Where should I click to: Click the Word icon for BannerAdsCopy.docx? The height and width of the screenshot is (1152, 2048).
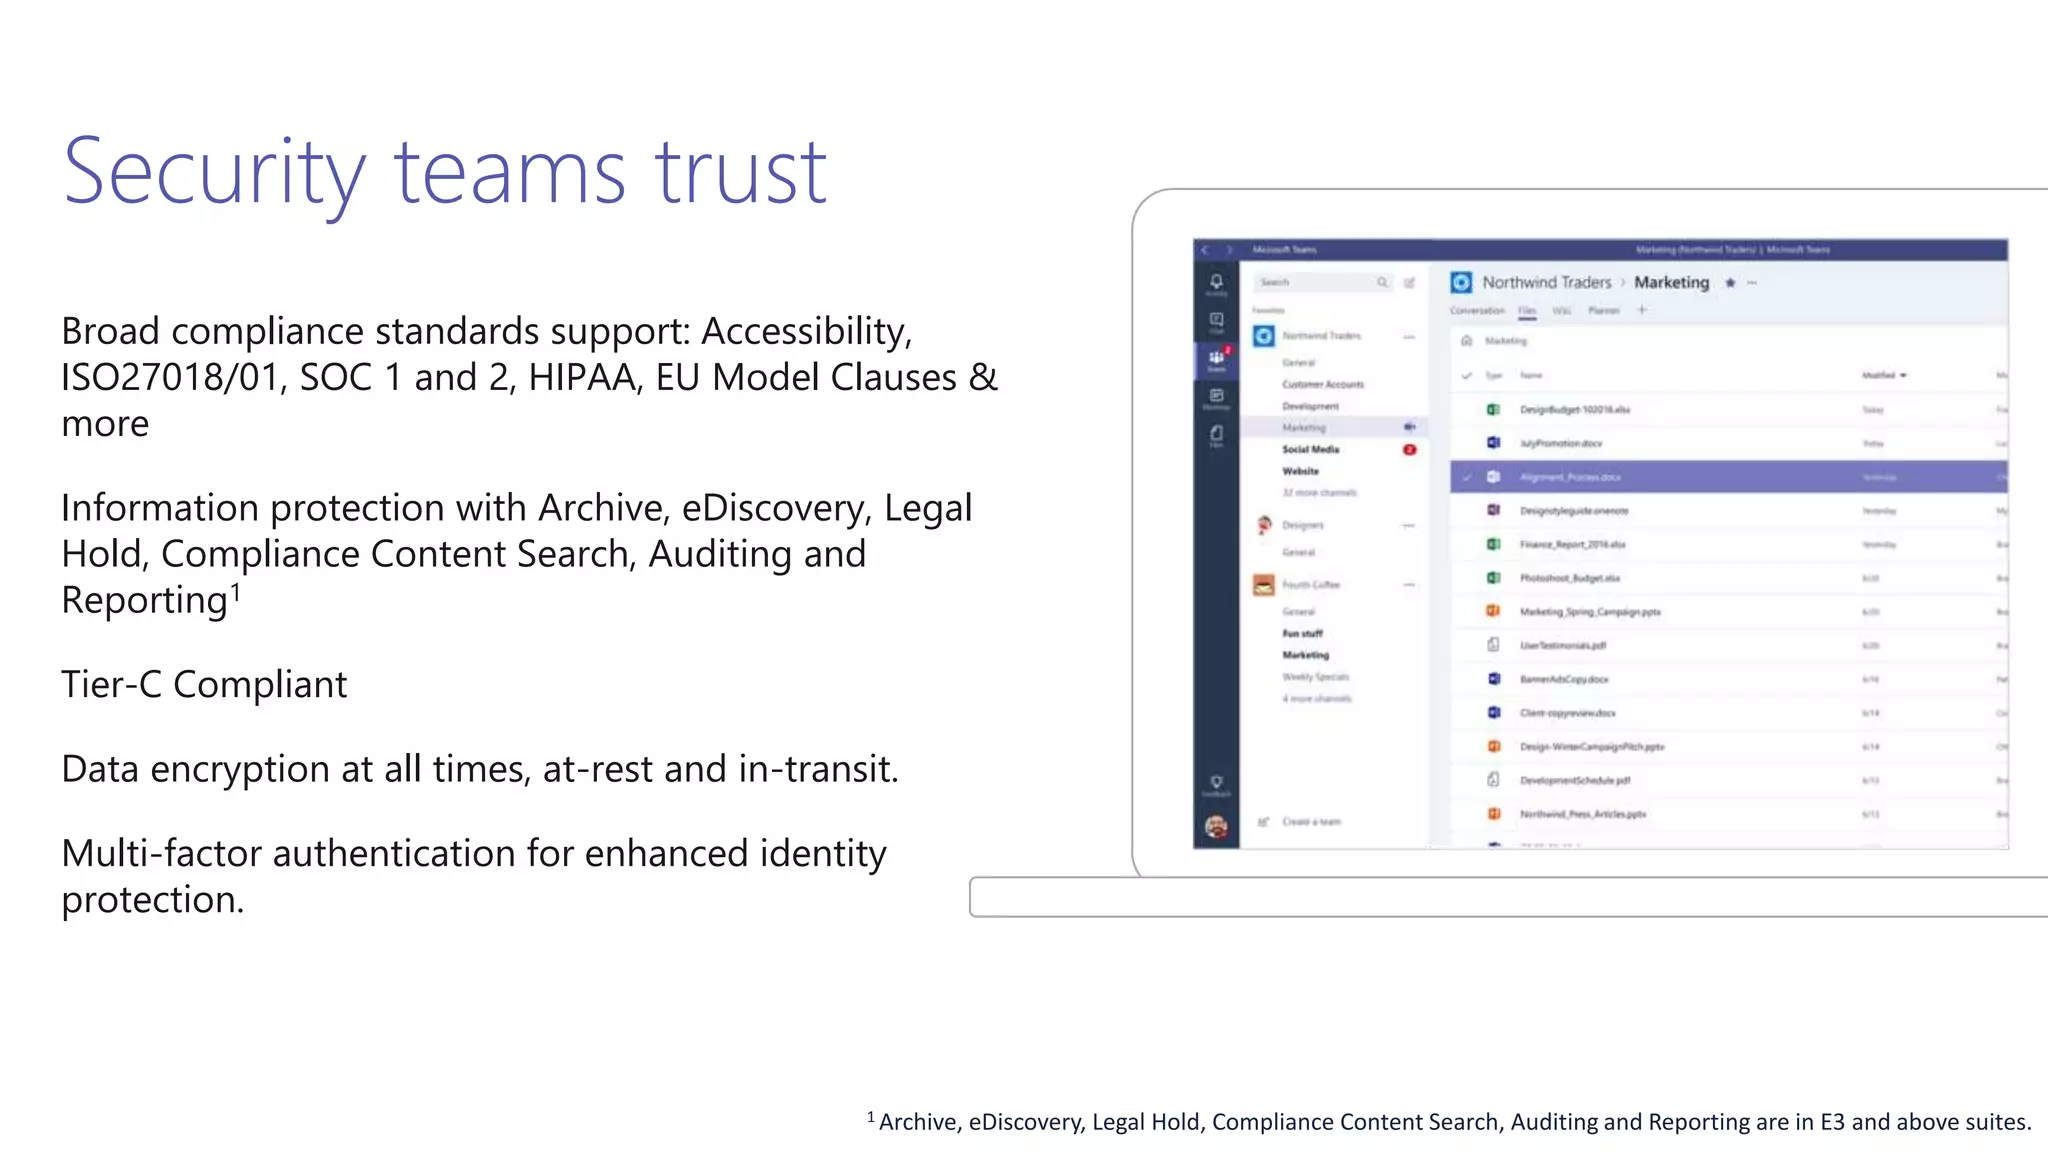[1493, 679]
